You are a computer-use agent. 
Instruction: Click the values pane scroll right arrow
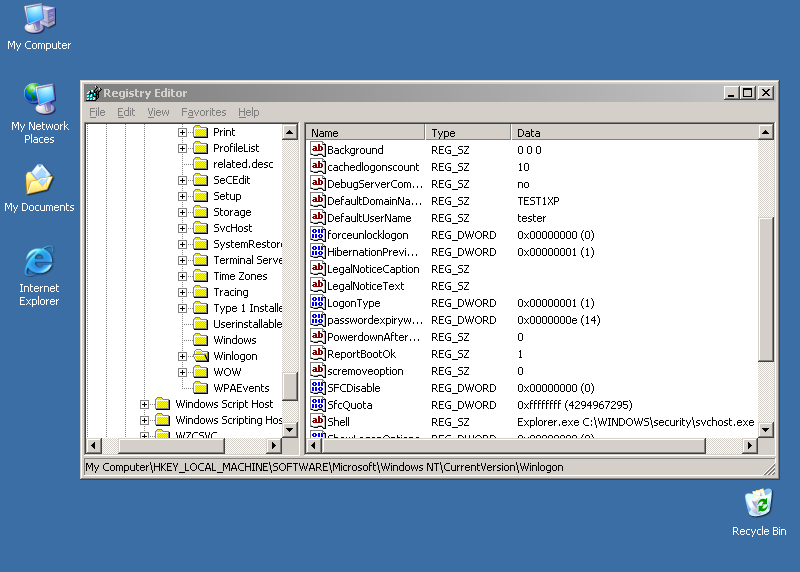(x=749, y=445)
